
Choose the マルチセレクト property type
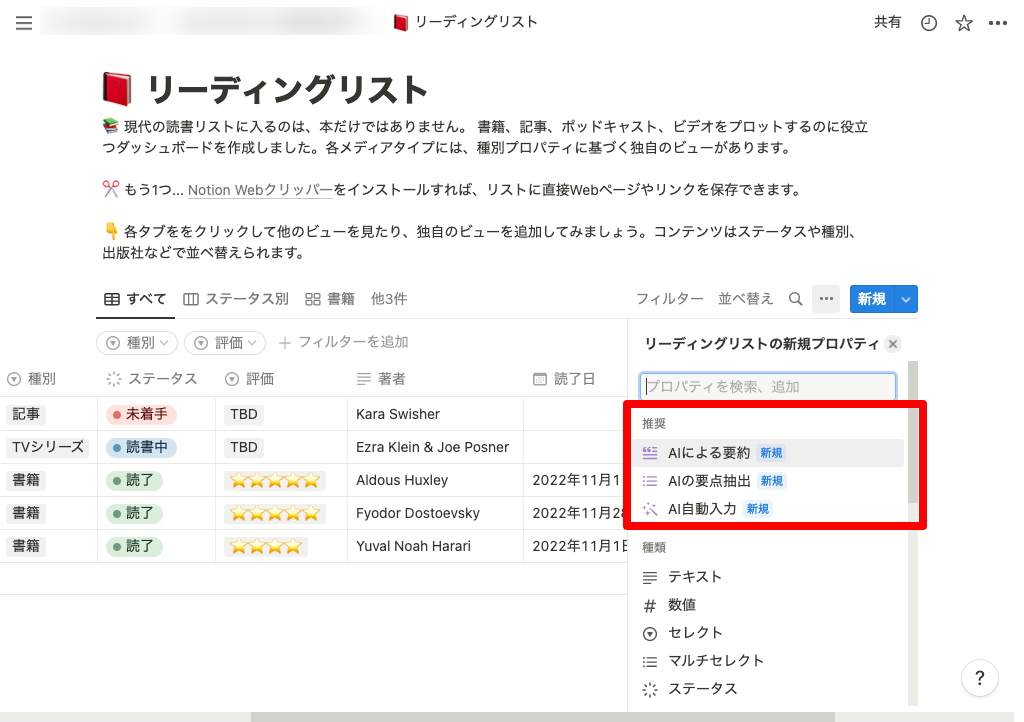716,661
